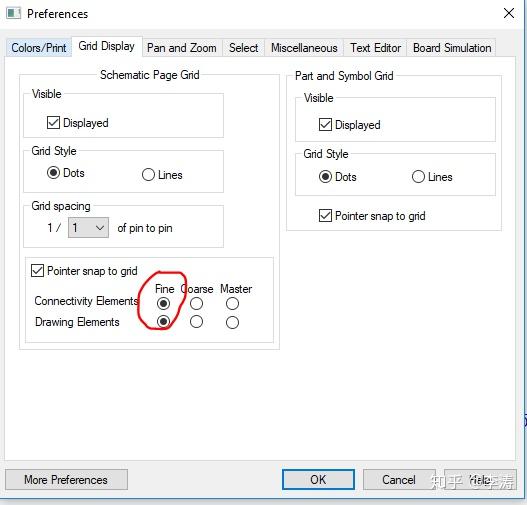Open the Select tab

tap(243, 48)
